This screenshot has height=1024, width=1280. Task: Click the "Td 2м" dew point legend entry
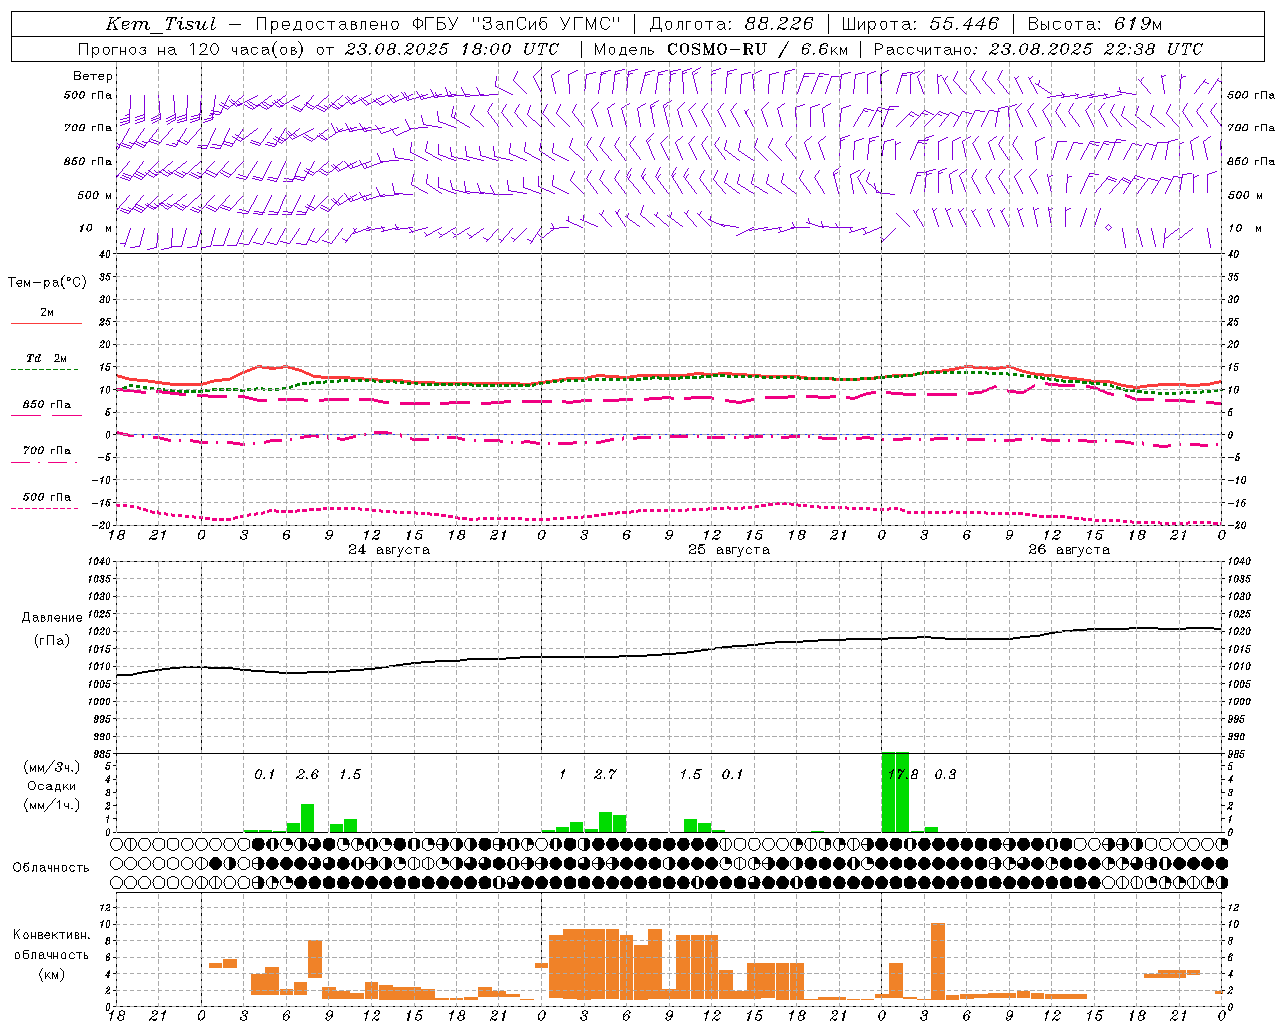pos(47,358)
